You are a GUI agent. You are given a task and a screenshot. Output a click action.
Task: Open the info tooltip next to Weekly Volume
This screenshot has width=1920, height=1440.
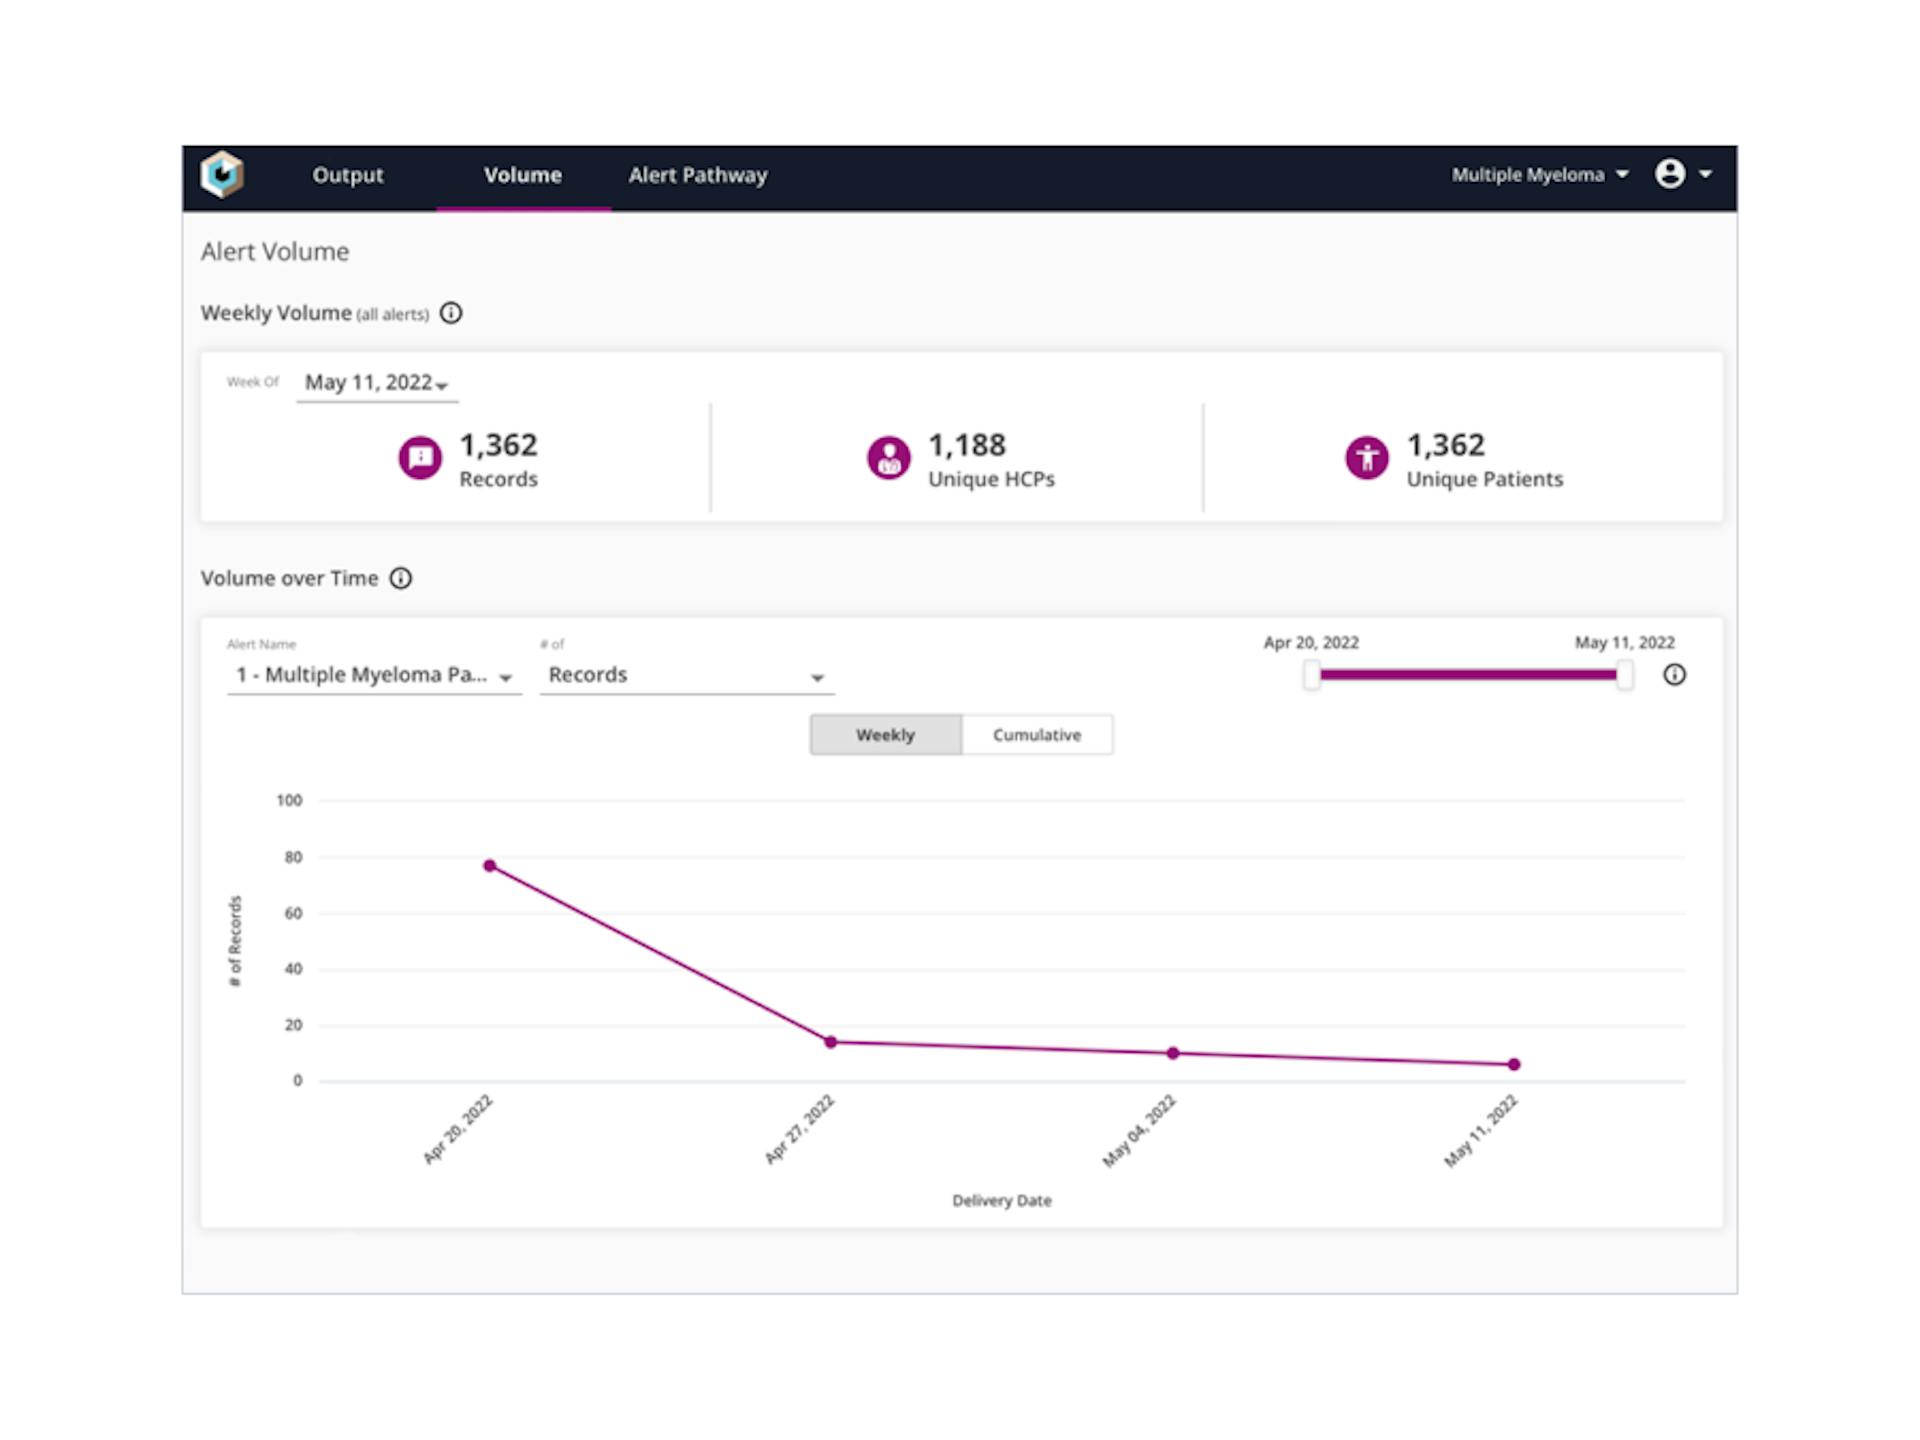(x=452, y=313)
